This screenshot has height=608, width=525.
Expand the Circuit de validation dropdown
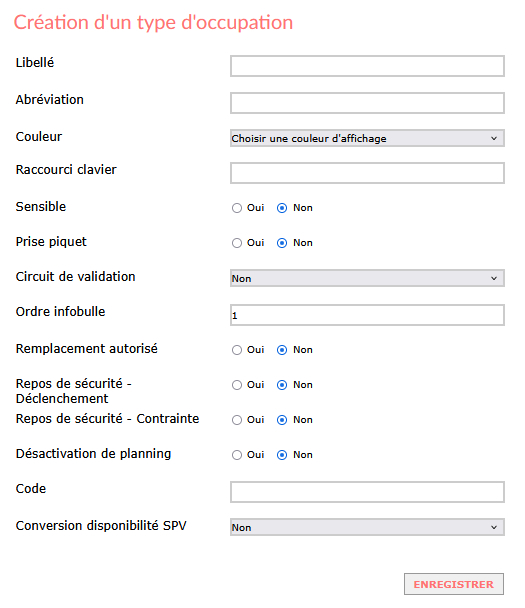point(367,278)
